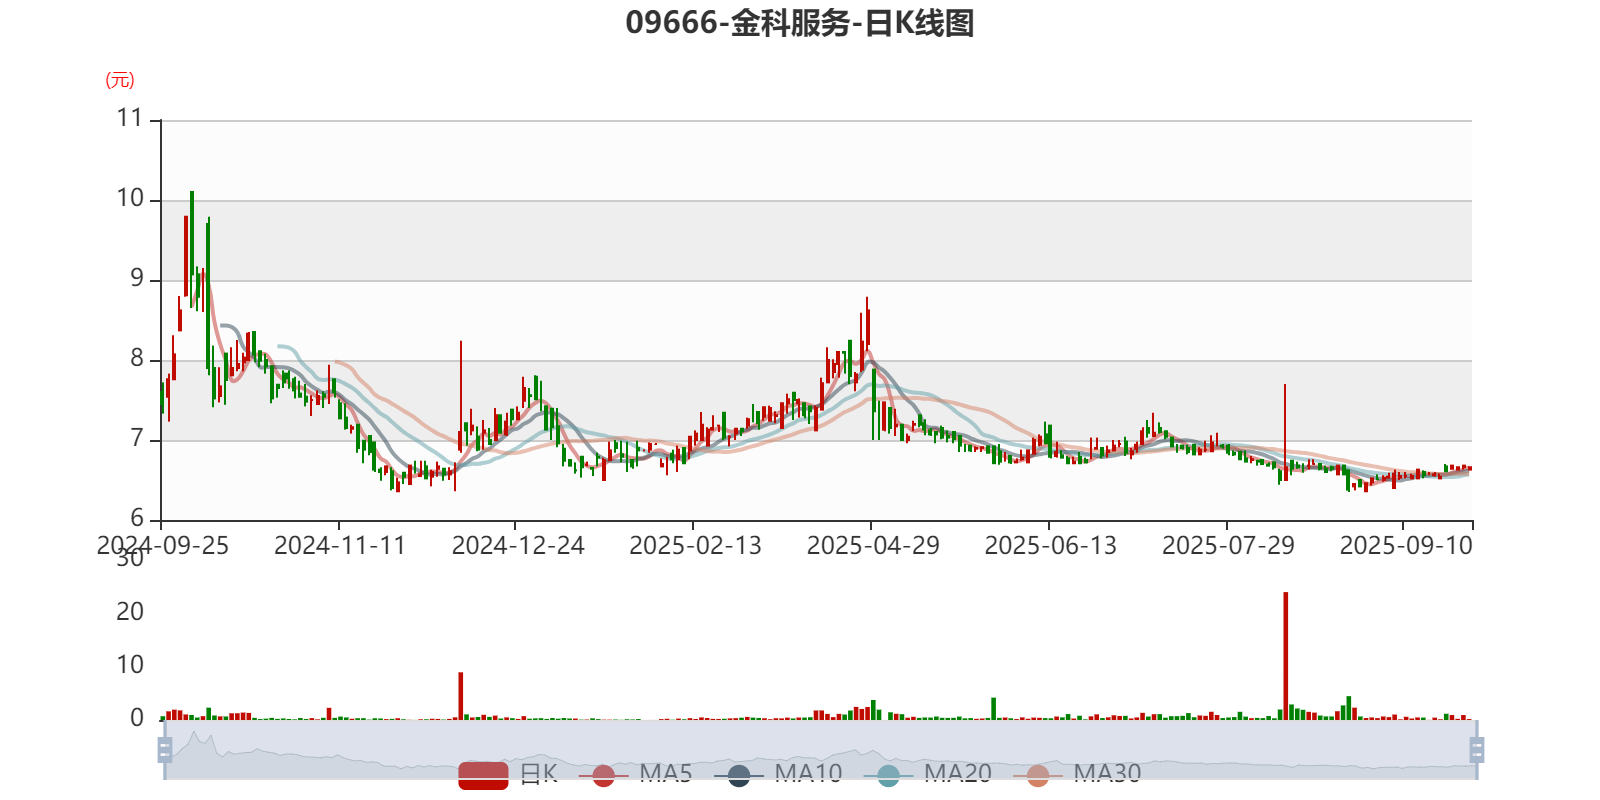Click the volume axis label 10
The image size is (1600, 800).
tap(130, 664)
